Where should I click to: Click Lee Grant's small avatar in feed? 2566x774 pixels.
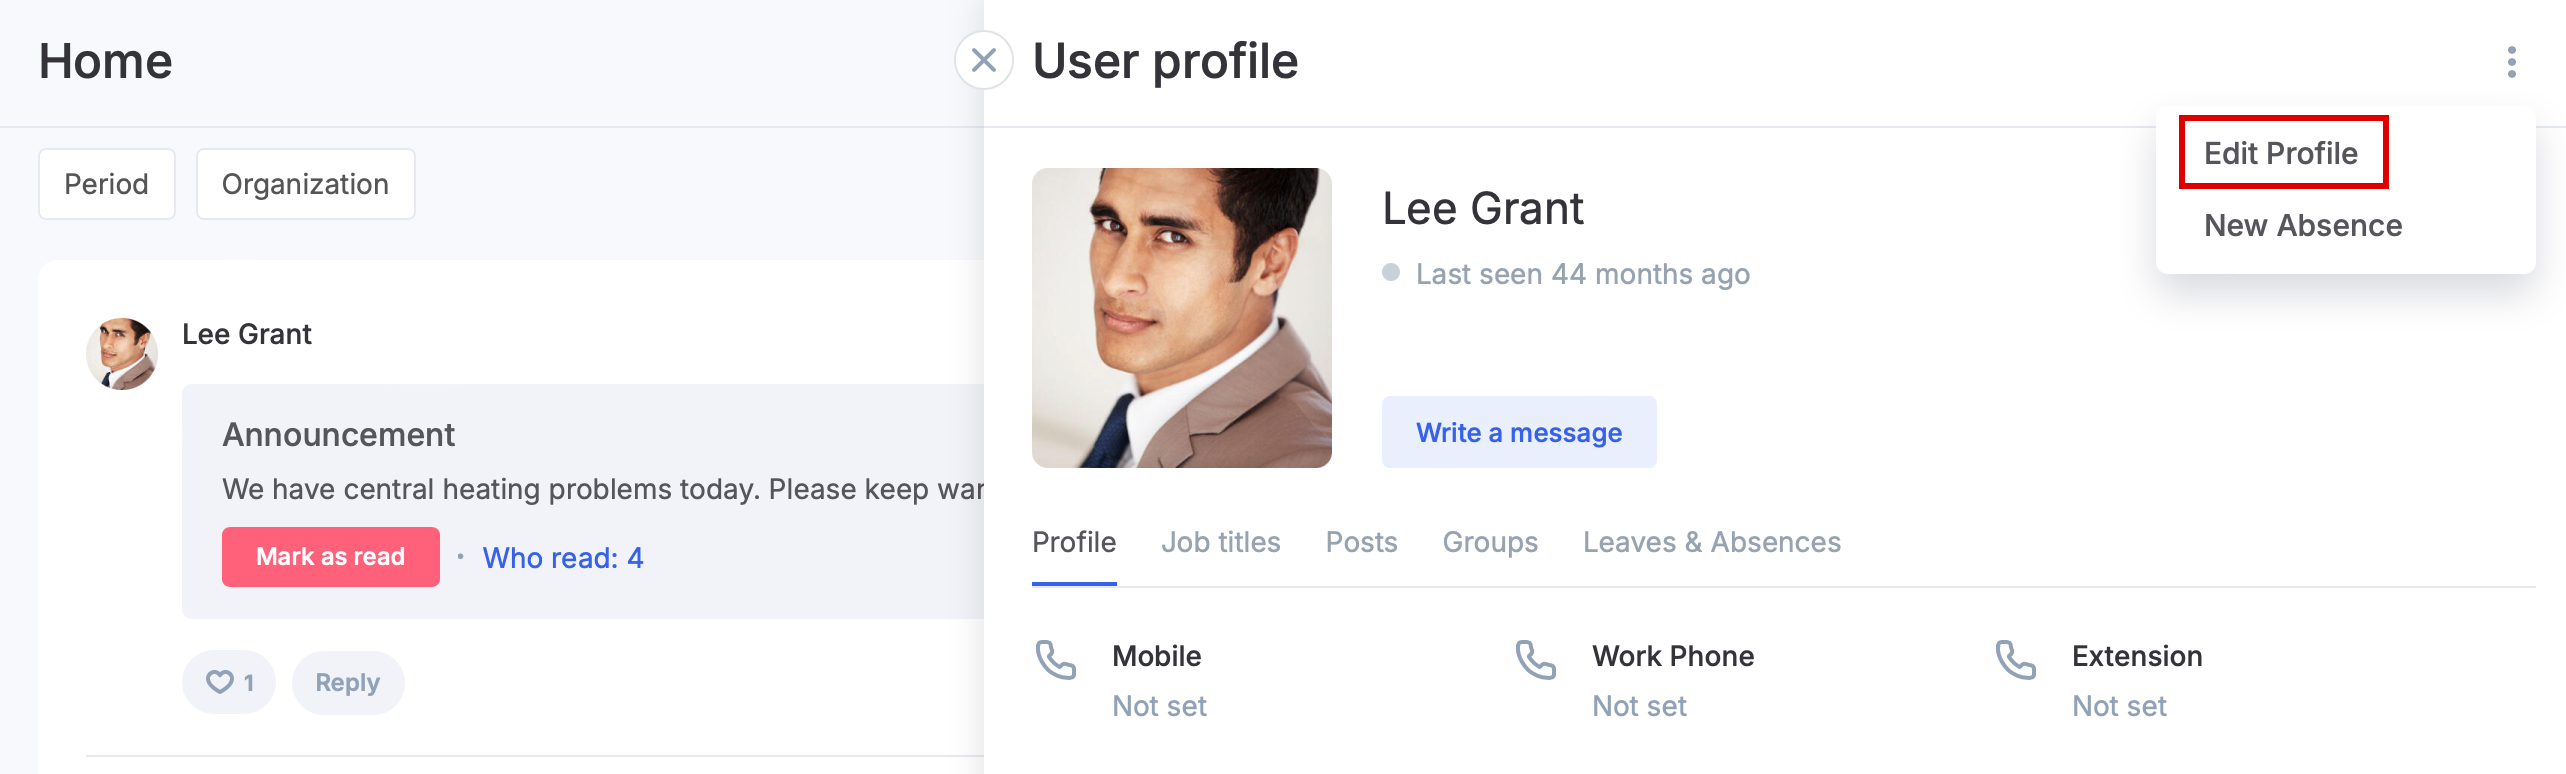pos(122,354)
